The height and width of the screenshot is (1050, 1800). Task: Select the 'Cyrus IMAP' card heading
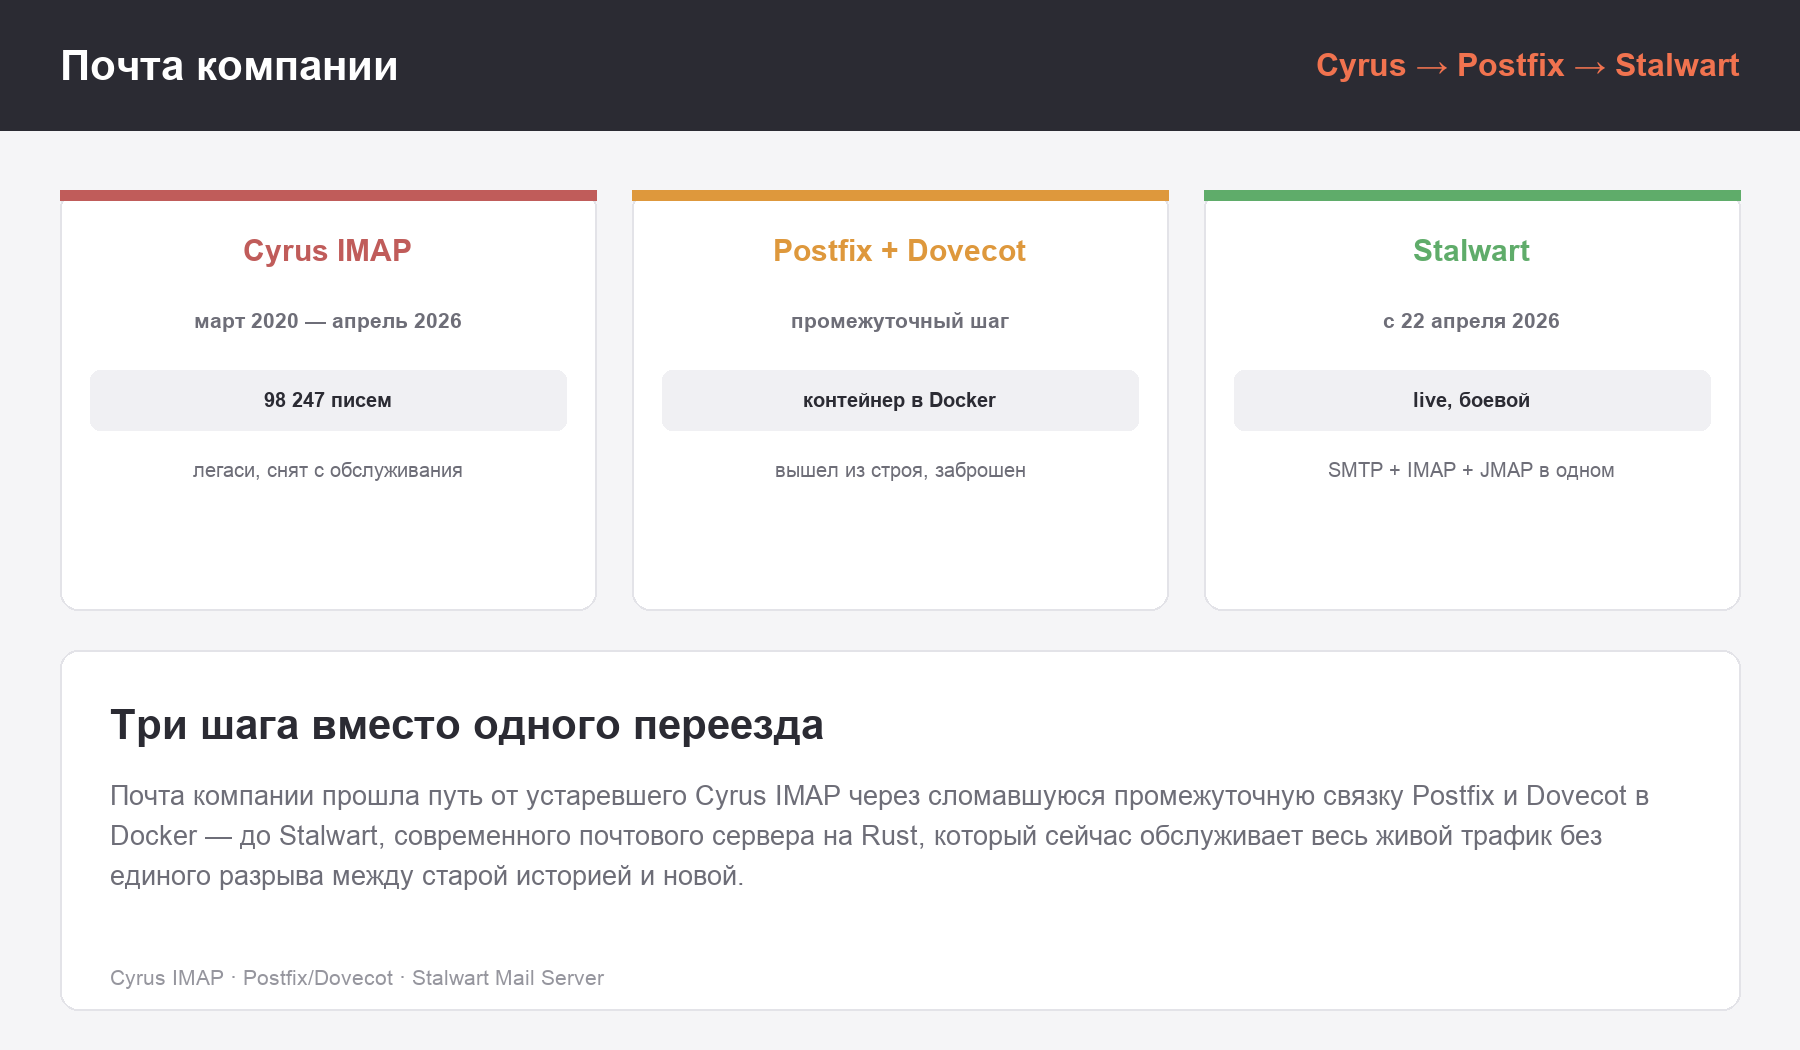[x=327, y=250]
